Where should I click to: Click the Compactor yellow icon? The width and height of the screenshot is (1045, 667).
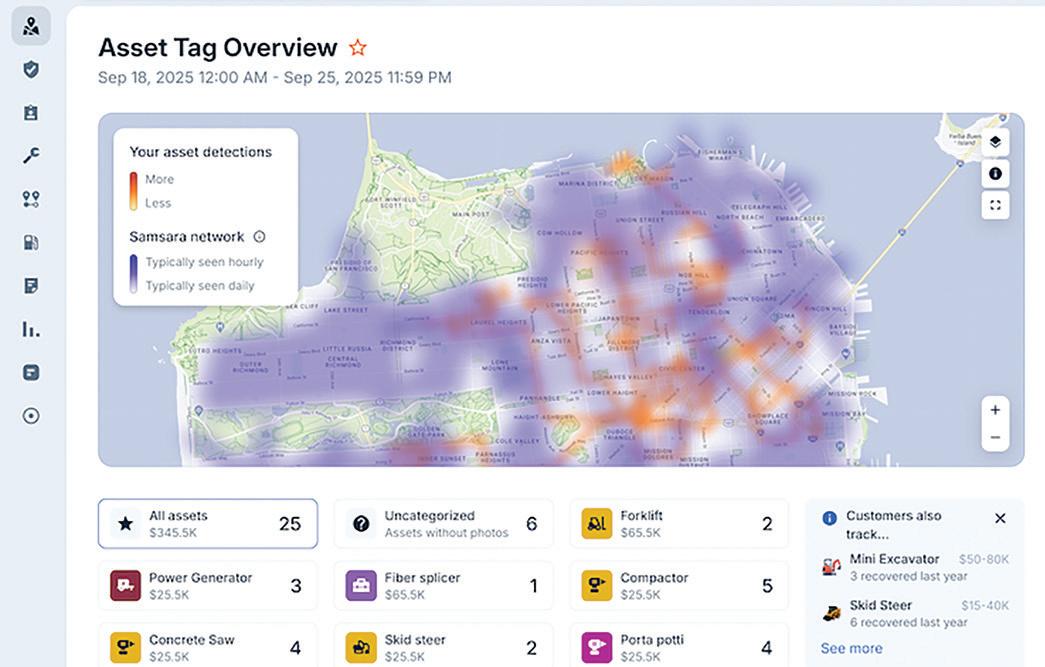[x=596, y=586]
